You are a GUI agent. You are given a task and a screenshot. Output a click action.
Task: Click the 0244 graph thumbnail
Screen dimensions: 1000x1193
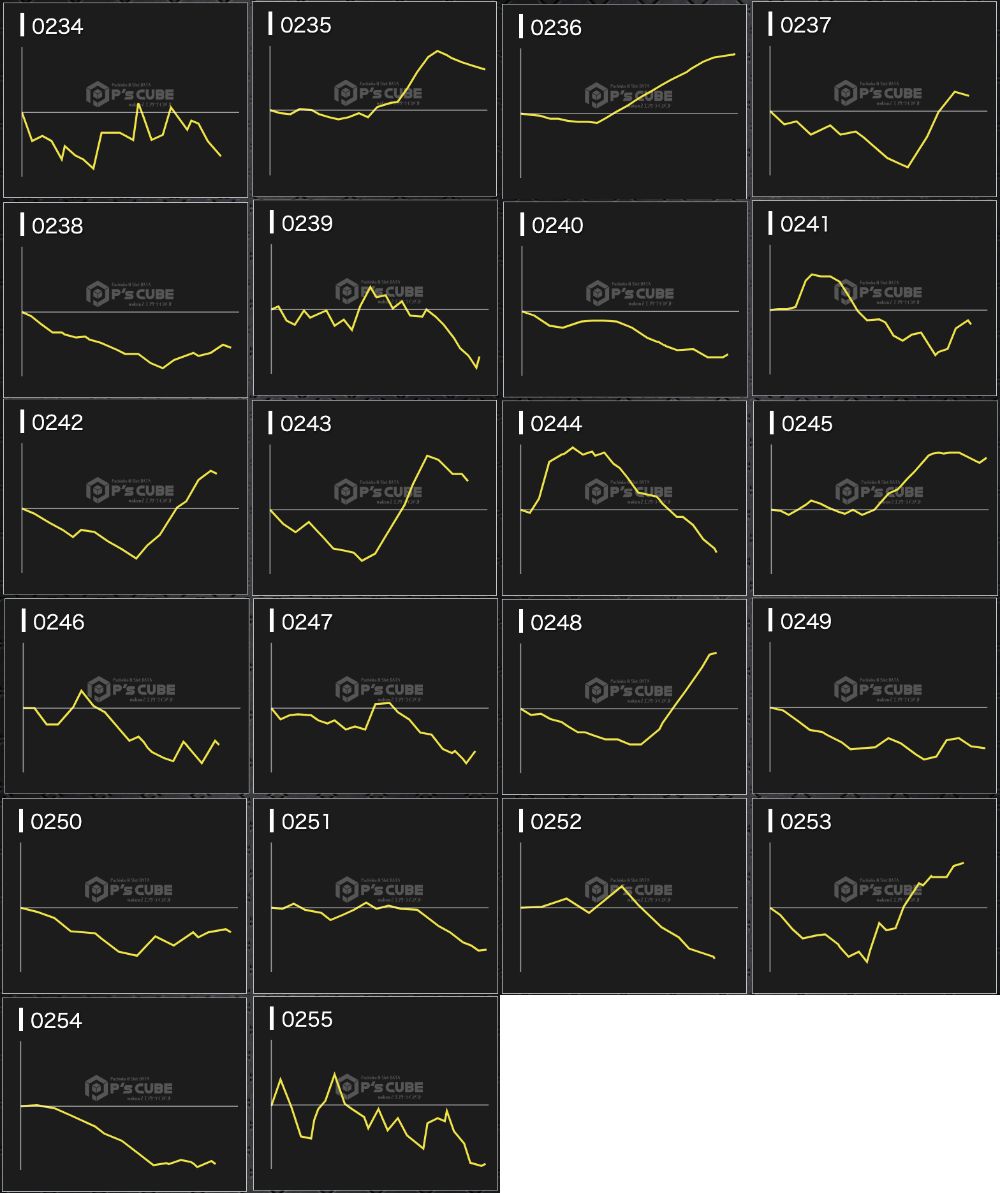click(624, 497)
